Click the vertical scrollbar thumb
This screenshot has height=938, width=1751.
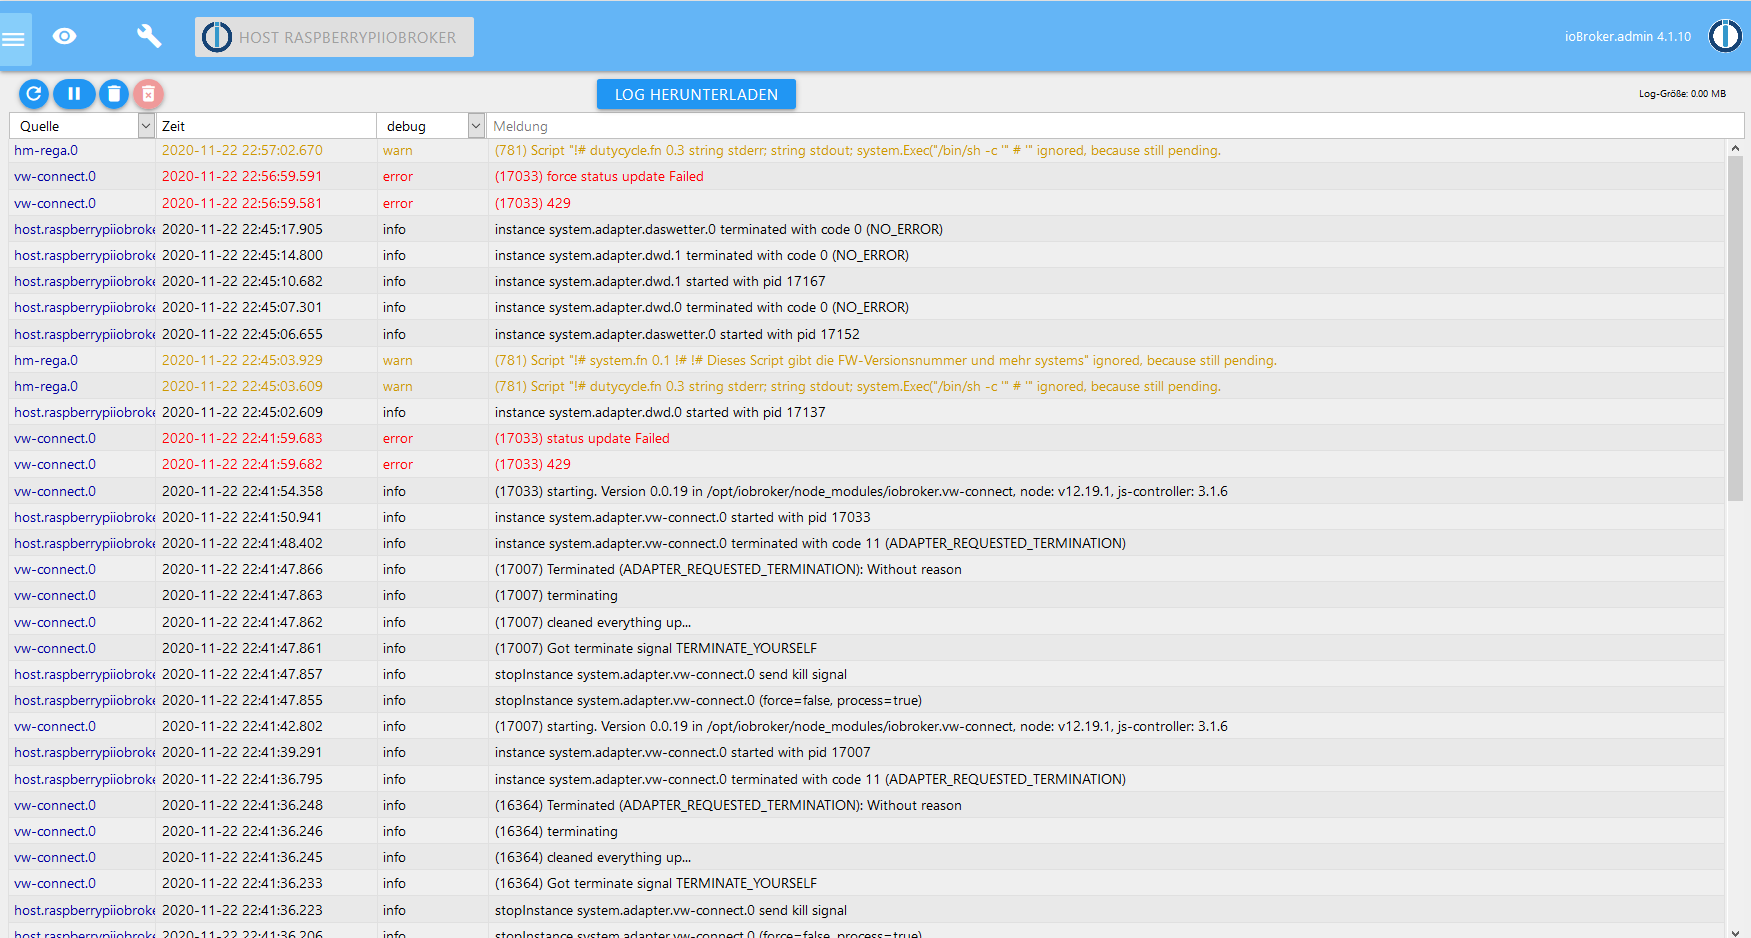[1735, 328]
